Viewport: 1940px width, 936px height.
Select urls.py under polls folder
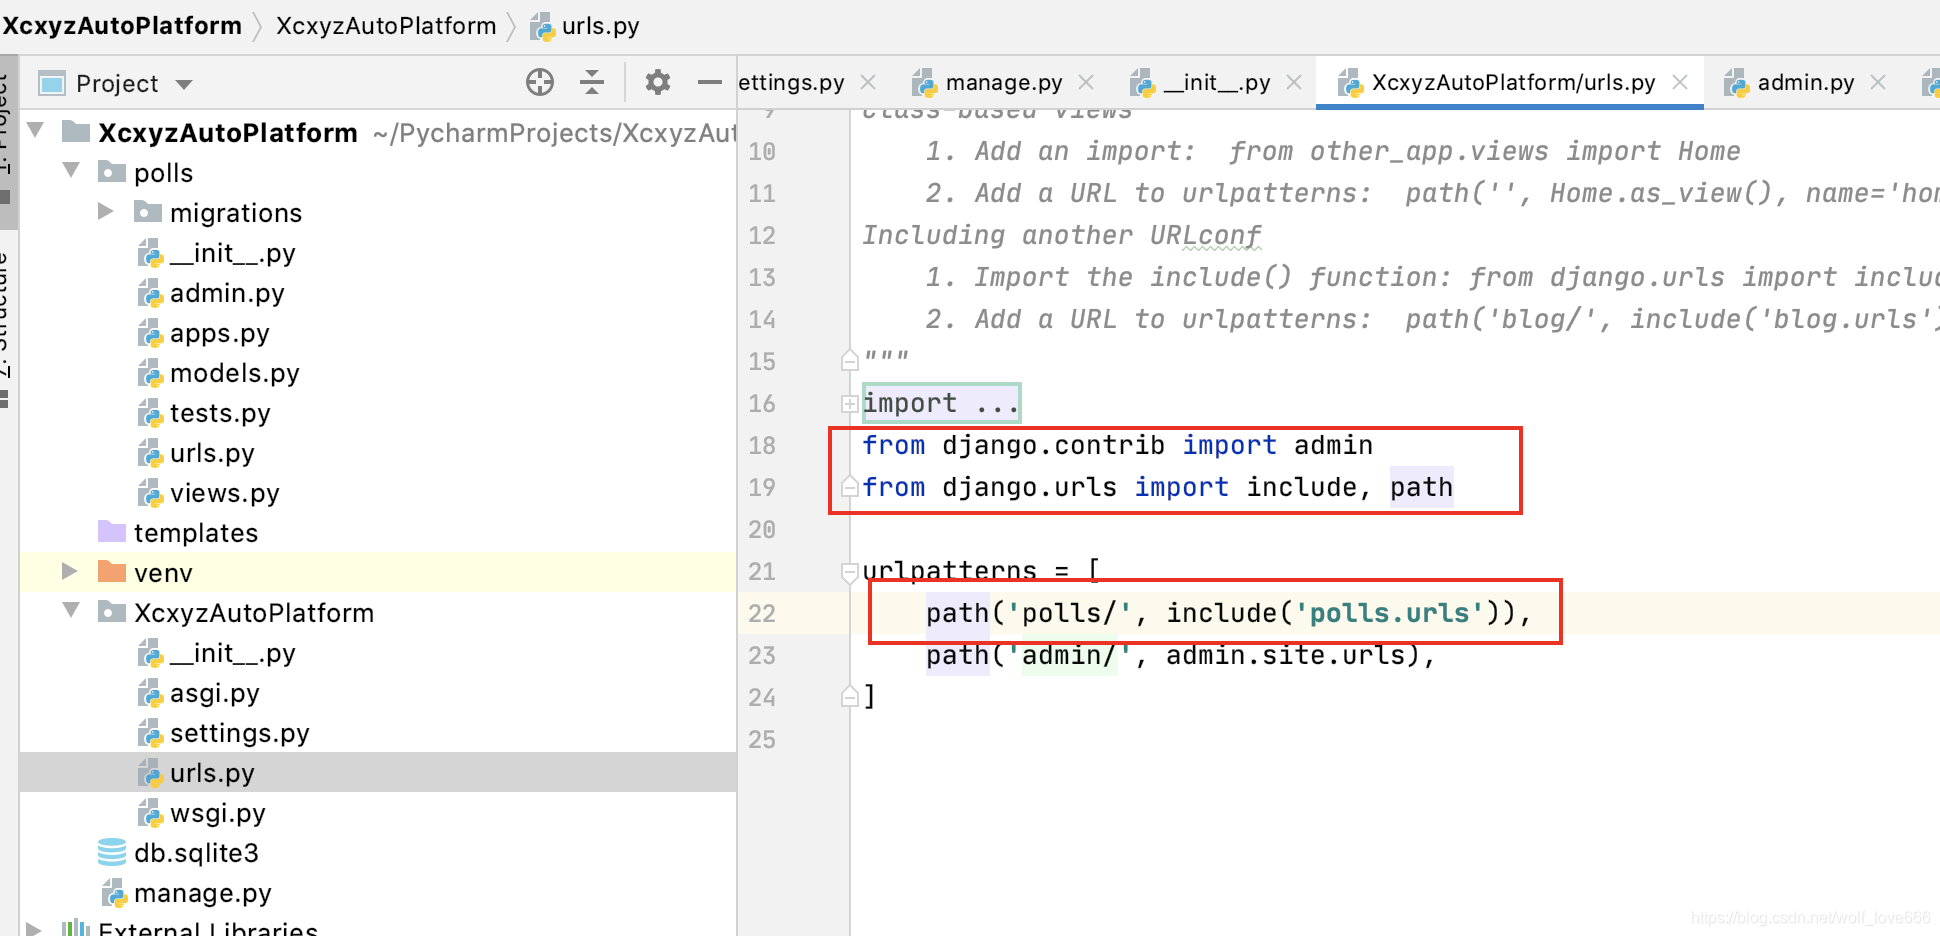212,453
